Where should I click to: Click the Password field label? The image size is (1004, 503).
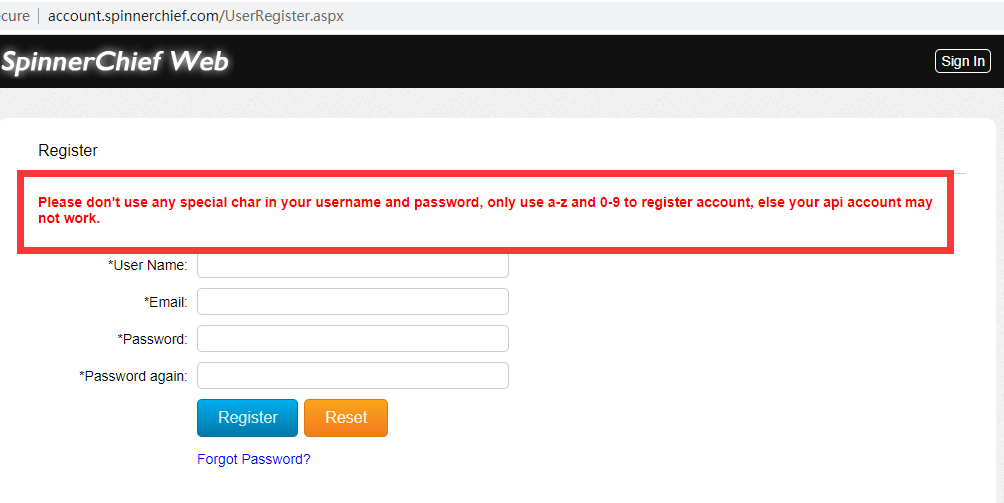152,339
